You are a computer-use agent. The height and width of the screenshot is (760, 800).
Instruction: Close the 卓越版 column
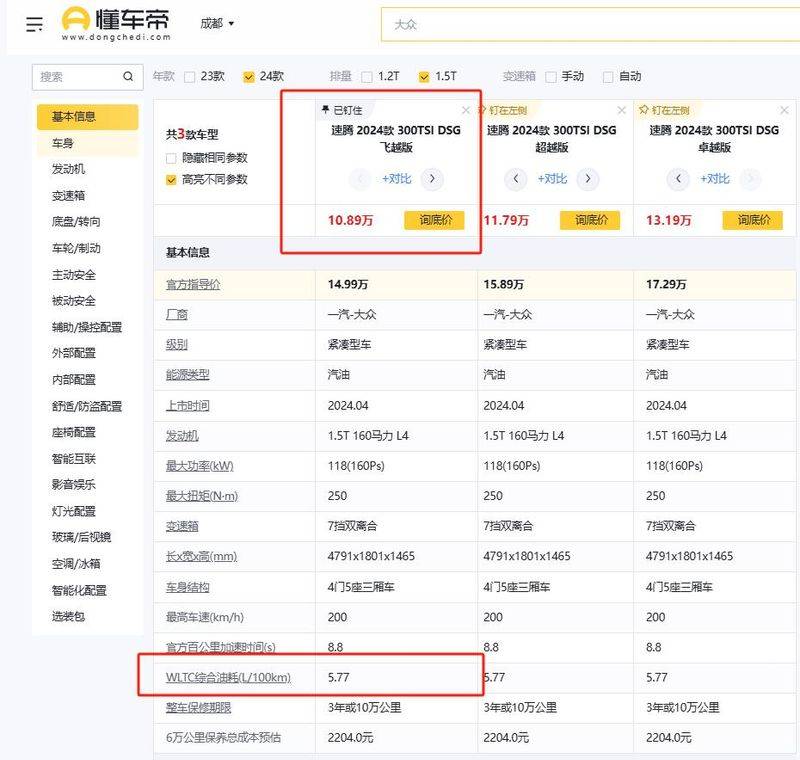click(x=784, y=110)
